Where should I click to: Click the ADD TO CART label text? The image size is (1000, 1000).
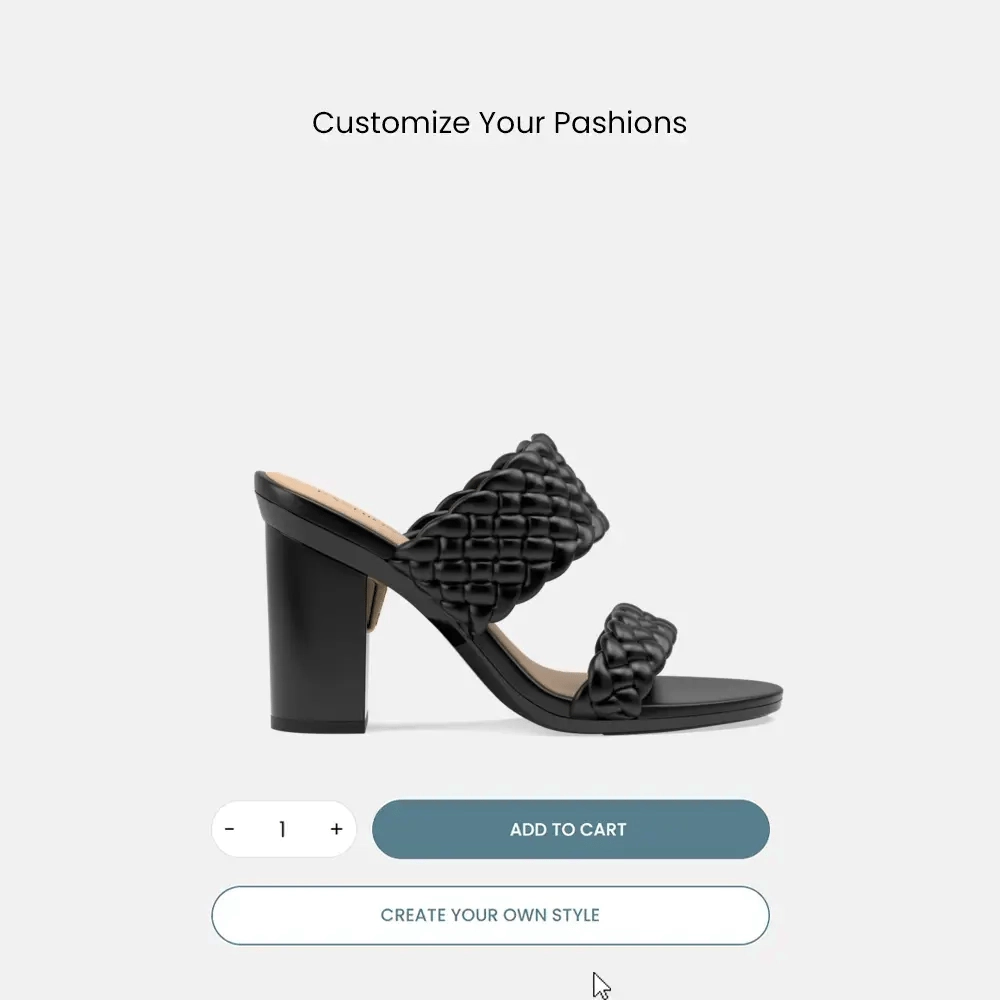[x=568, y=829]
